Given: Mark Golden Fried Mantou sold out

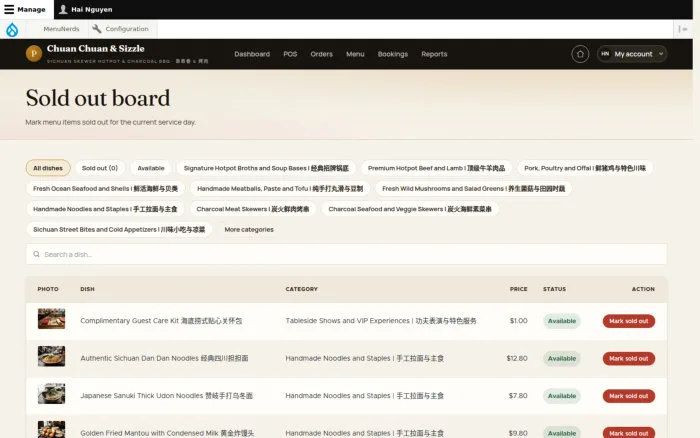Looking at the screenshot, I should pos(629,433).
